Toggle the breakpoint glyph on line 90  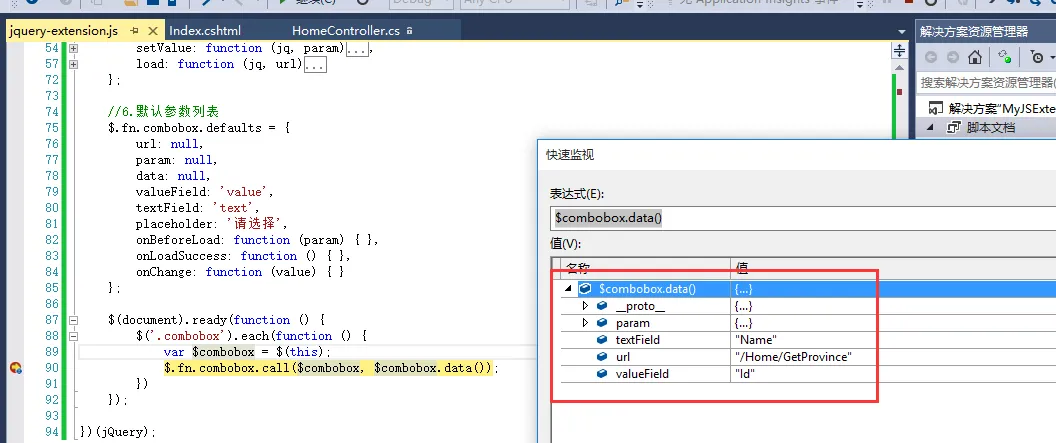tap(15, 368)
